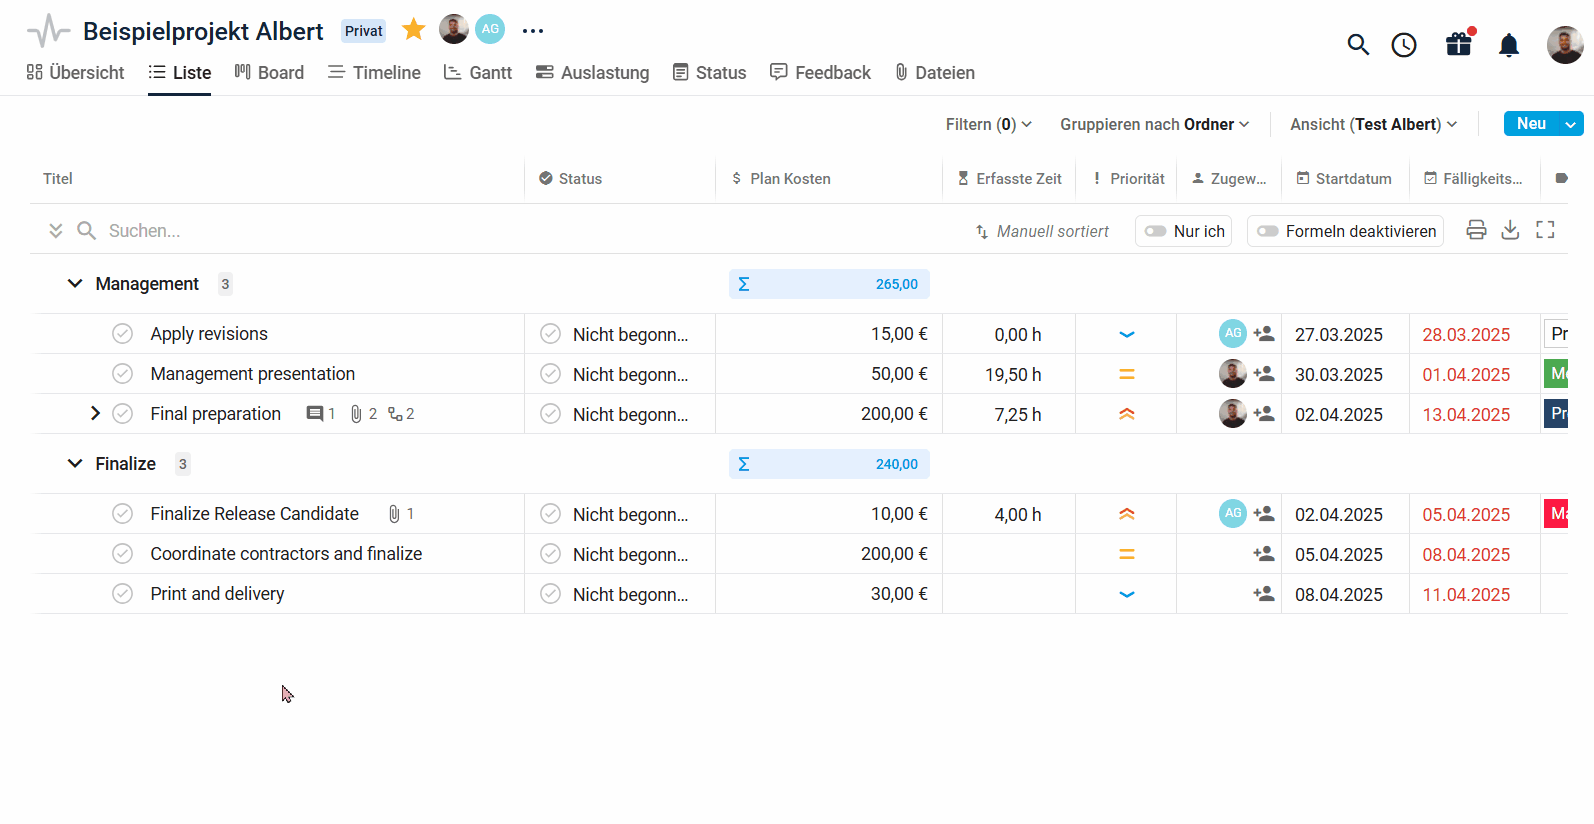The image size is (1594, 824).
Task: Click the orange priority icon for Finalize Release Candidate
Action: 1126,514
